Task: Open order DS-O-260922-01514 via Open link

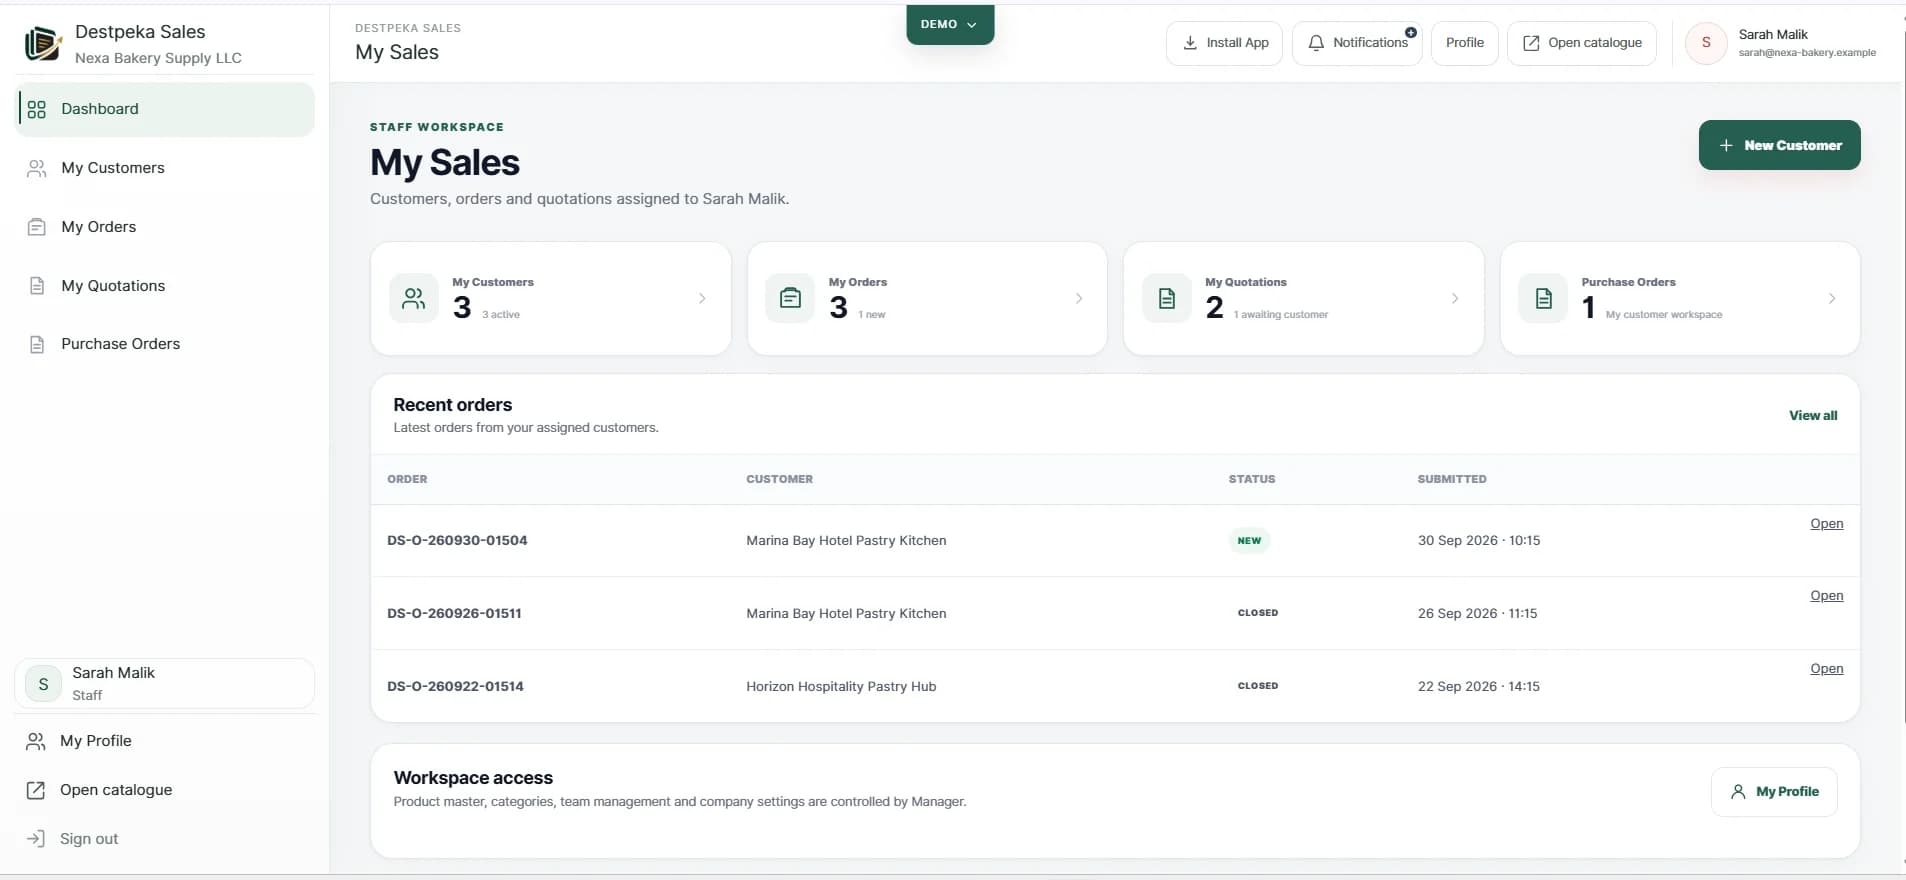Action: pos(1826,669)
